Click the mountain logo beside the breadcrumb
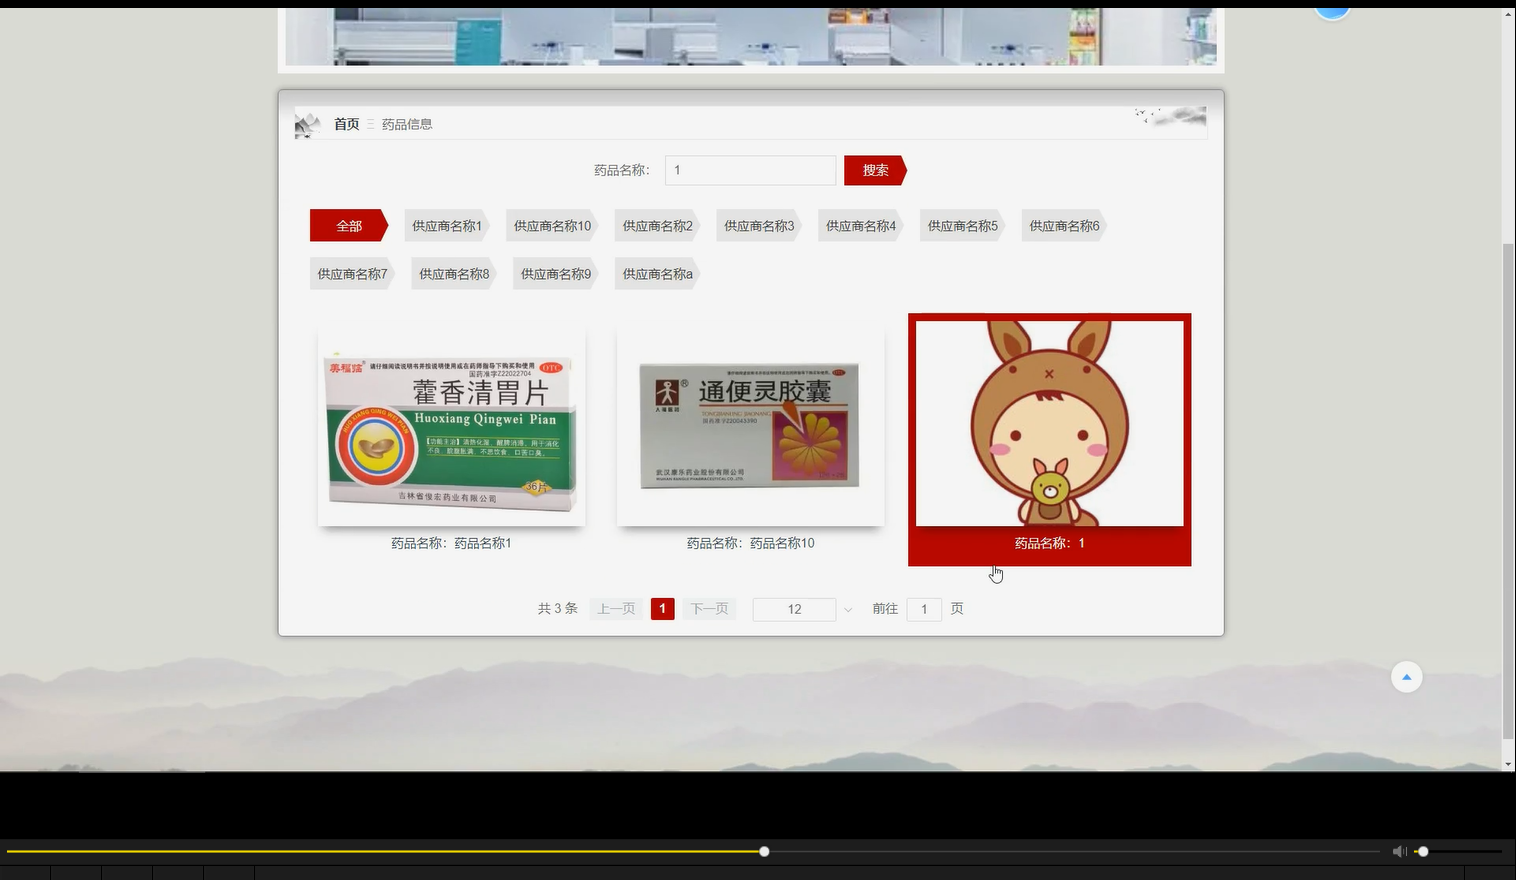This screenshot has width=1516, height=880. [308, 123]
